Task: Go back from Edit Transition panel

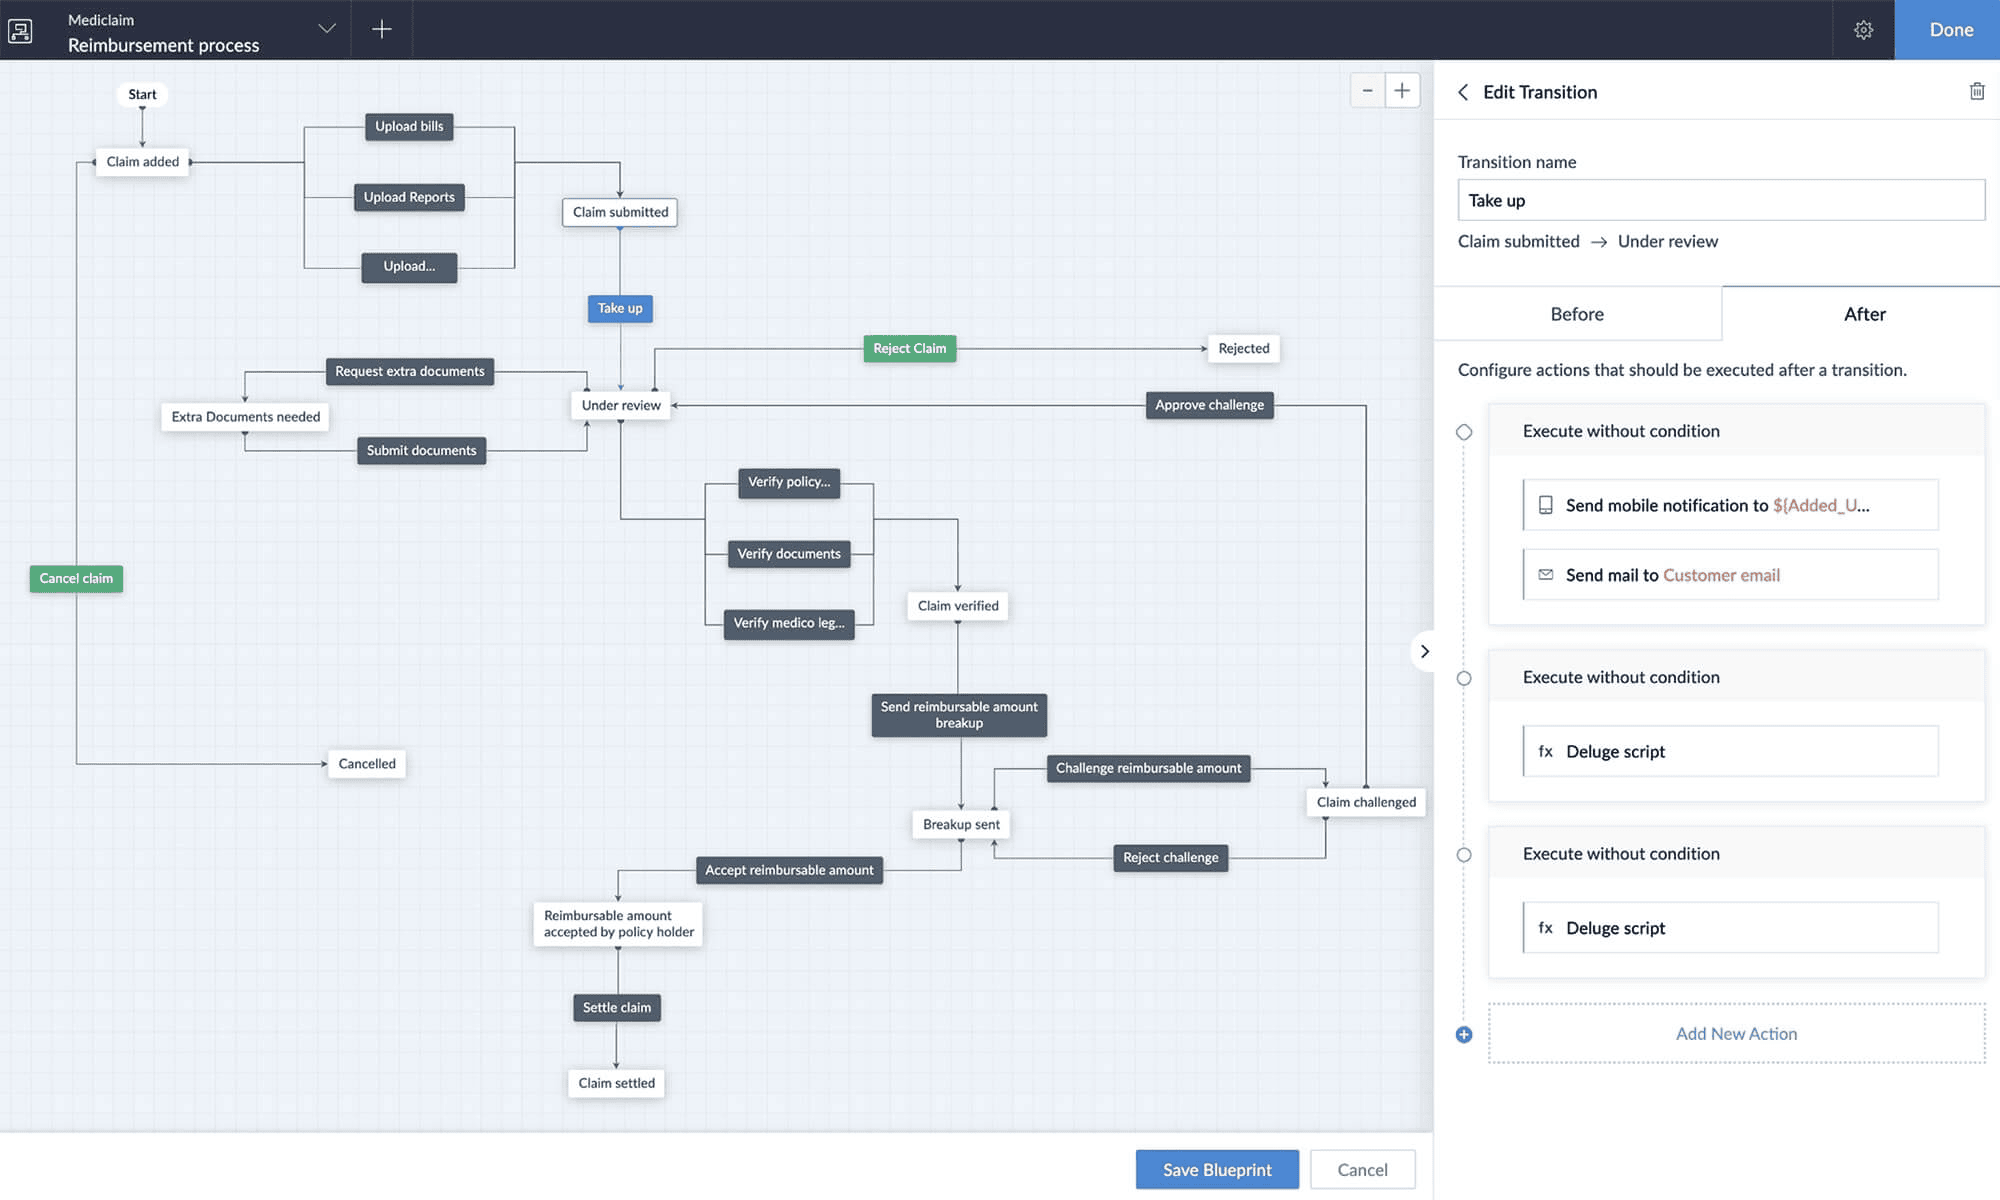Action: click(x=1463, y=92)
